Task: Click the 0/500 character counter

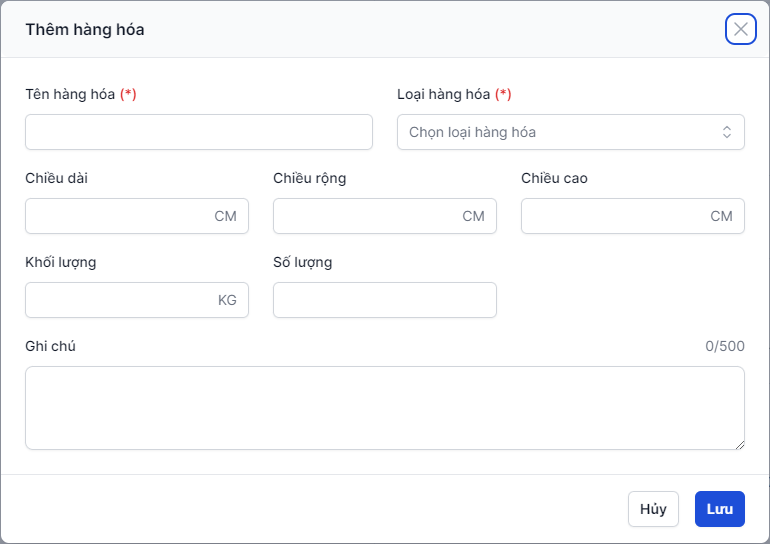Action: click(x=724, y=346)
